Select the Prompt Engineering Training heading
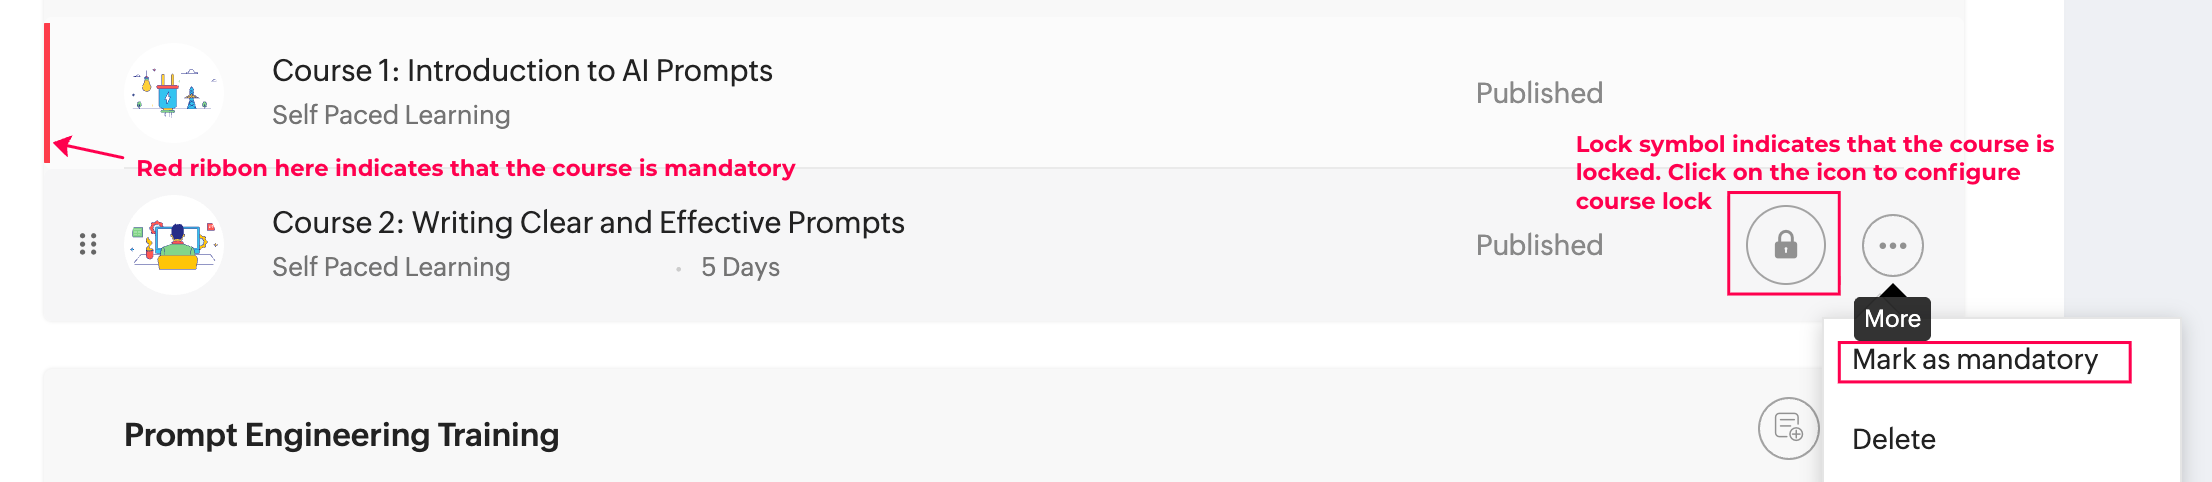The width and height of the screenshot is (2212, 482). pos(341,435)
